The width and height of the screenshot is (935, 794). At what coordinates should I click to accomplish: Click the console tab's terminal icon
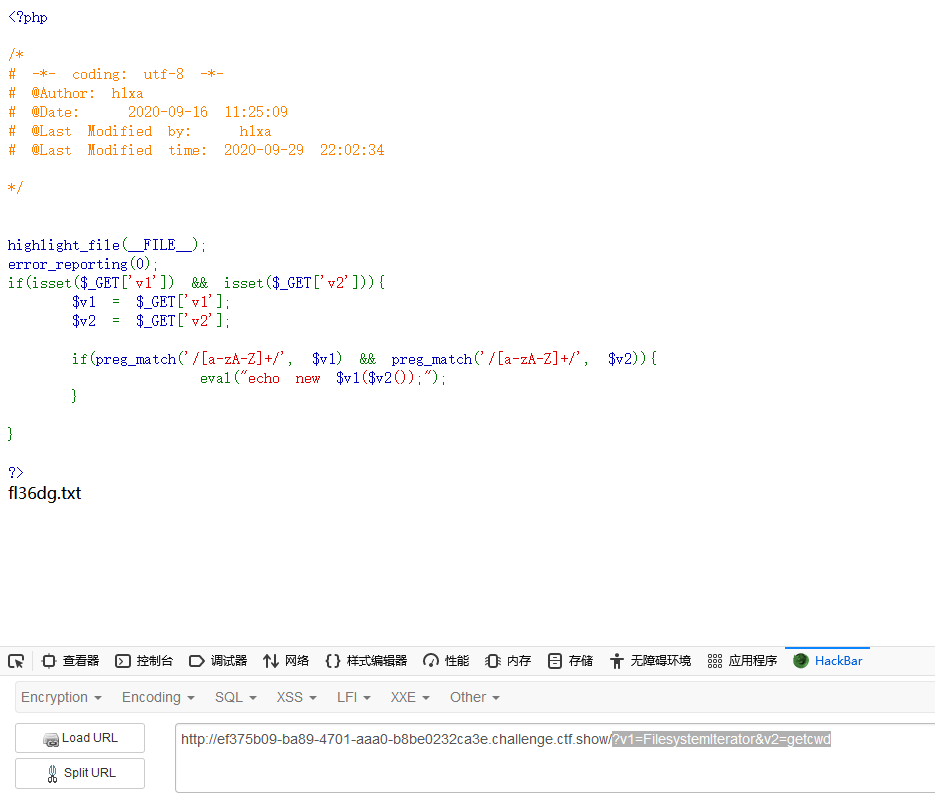123,660
